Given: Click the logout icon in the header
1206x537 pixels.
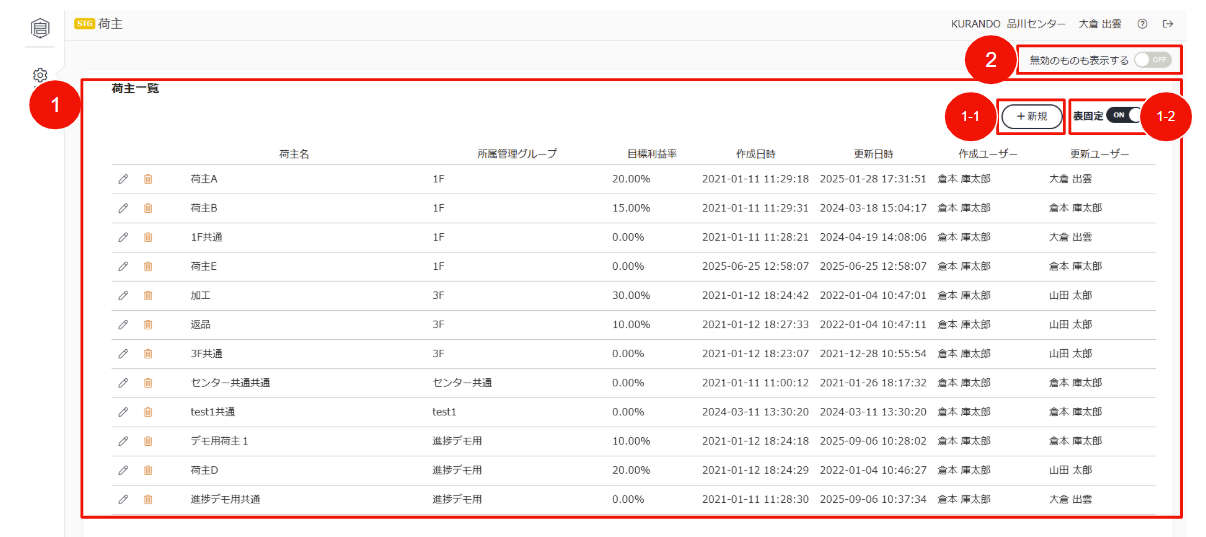Looking at the screenshot, I should pos(1168,23).
